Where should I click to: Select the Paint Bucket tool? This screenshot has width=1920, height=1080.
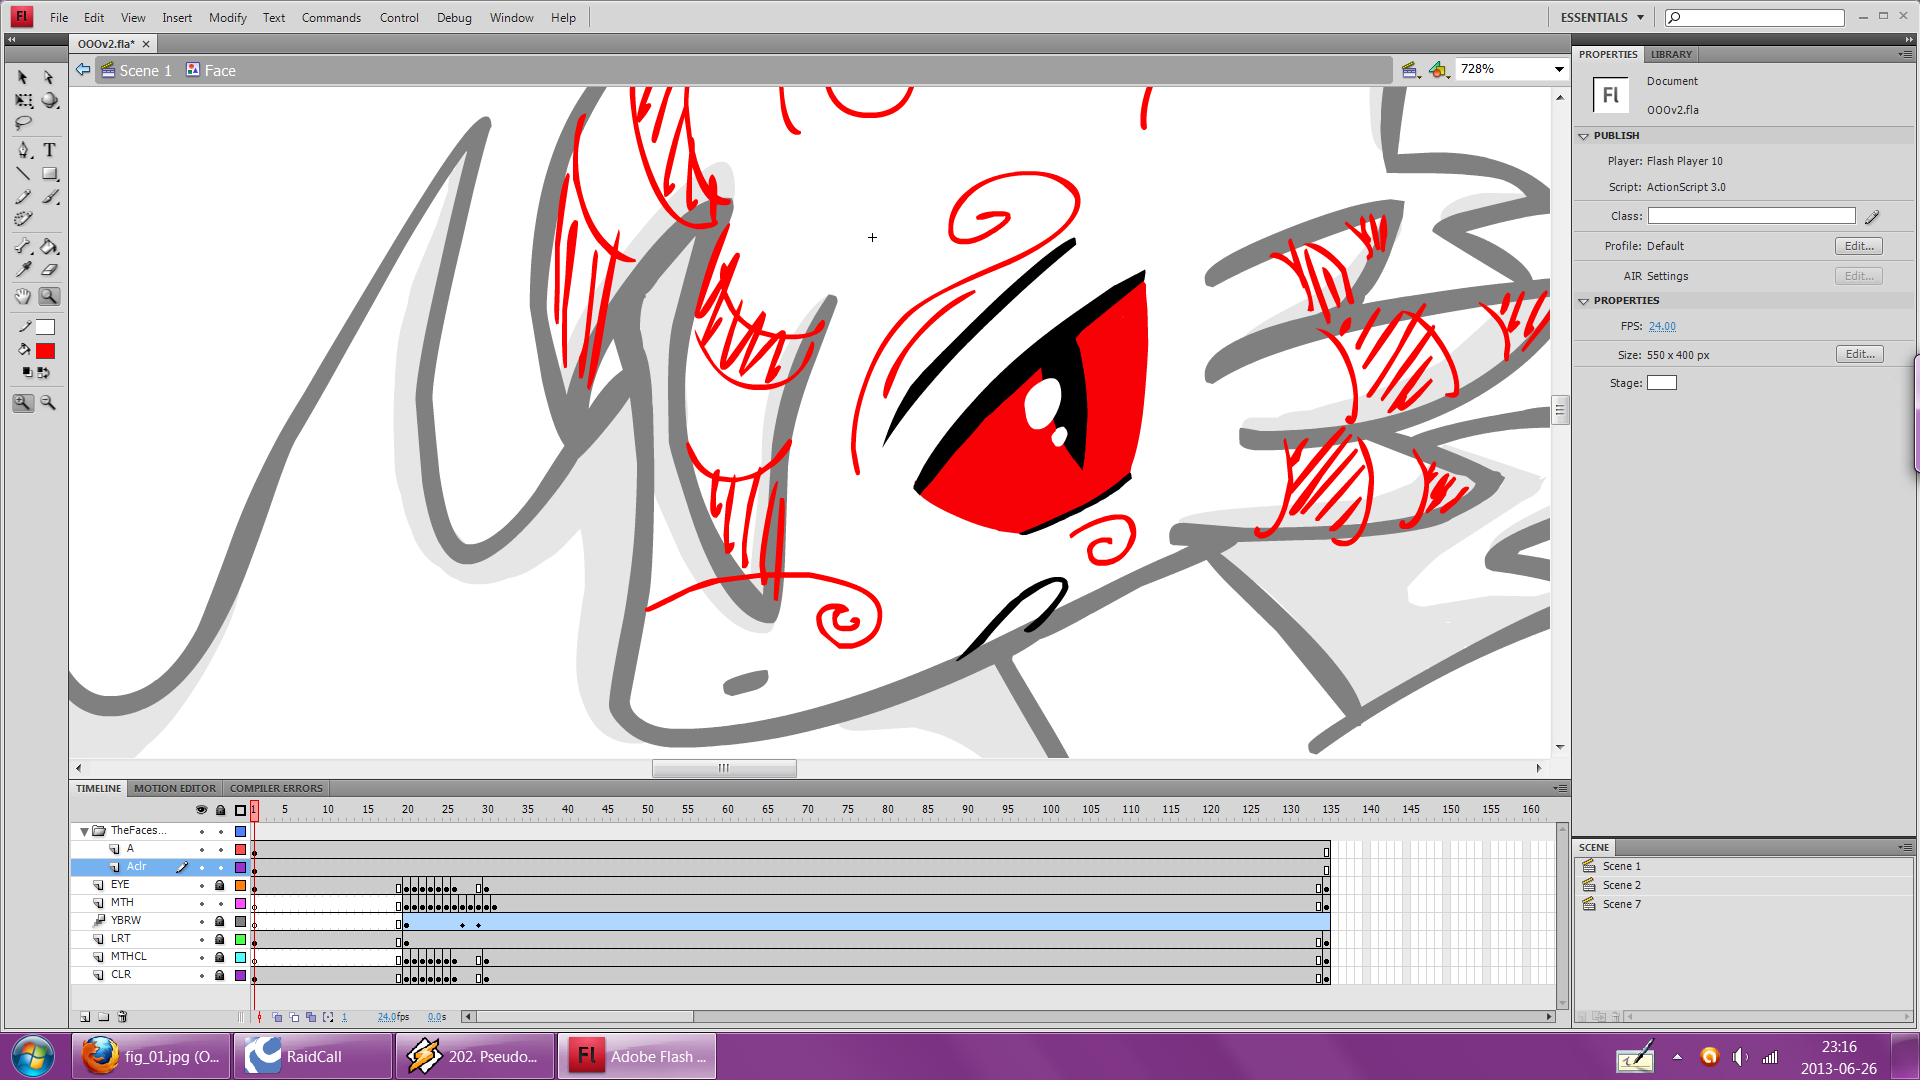(49, 246)
